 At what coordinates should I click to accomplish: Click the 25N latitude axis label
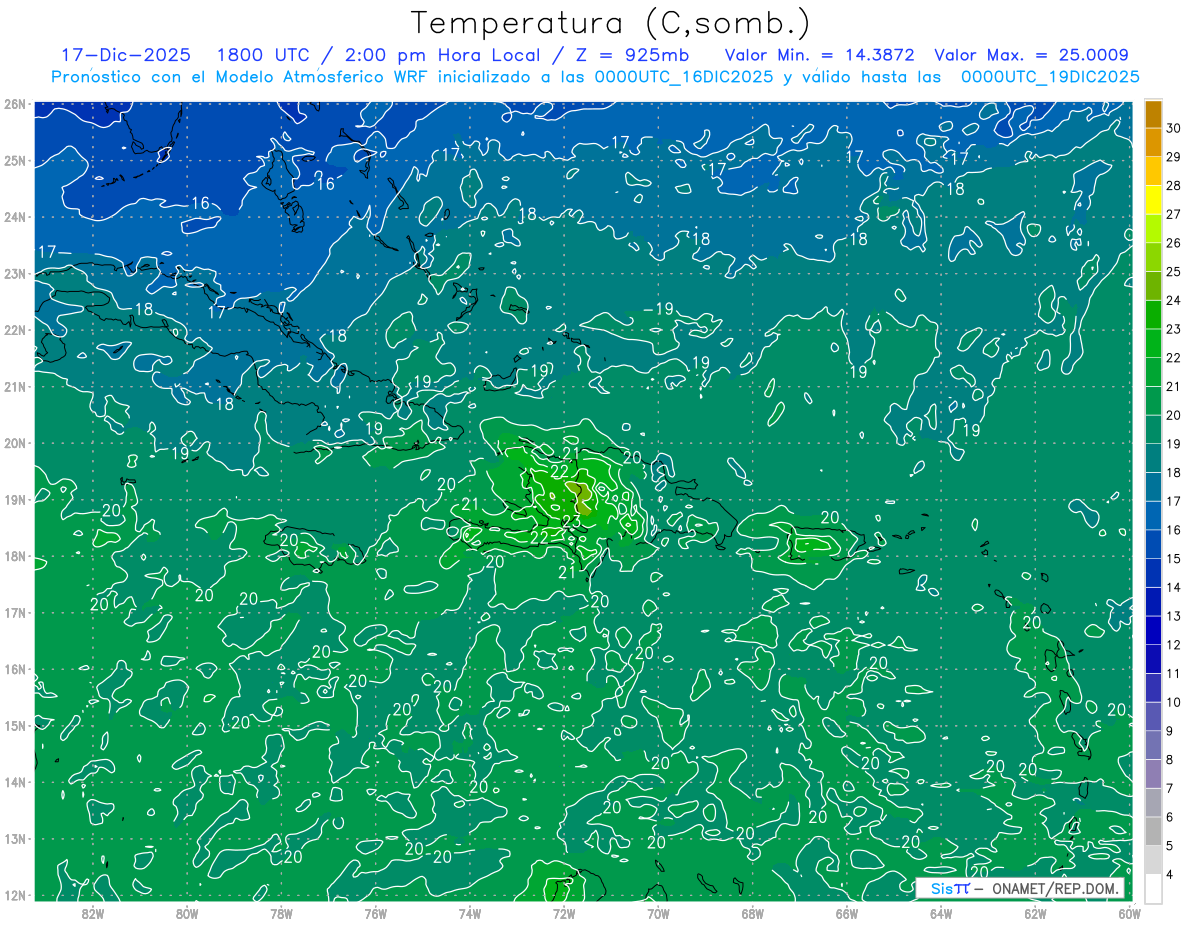pyautogui.click(x=14, y=160)
